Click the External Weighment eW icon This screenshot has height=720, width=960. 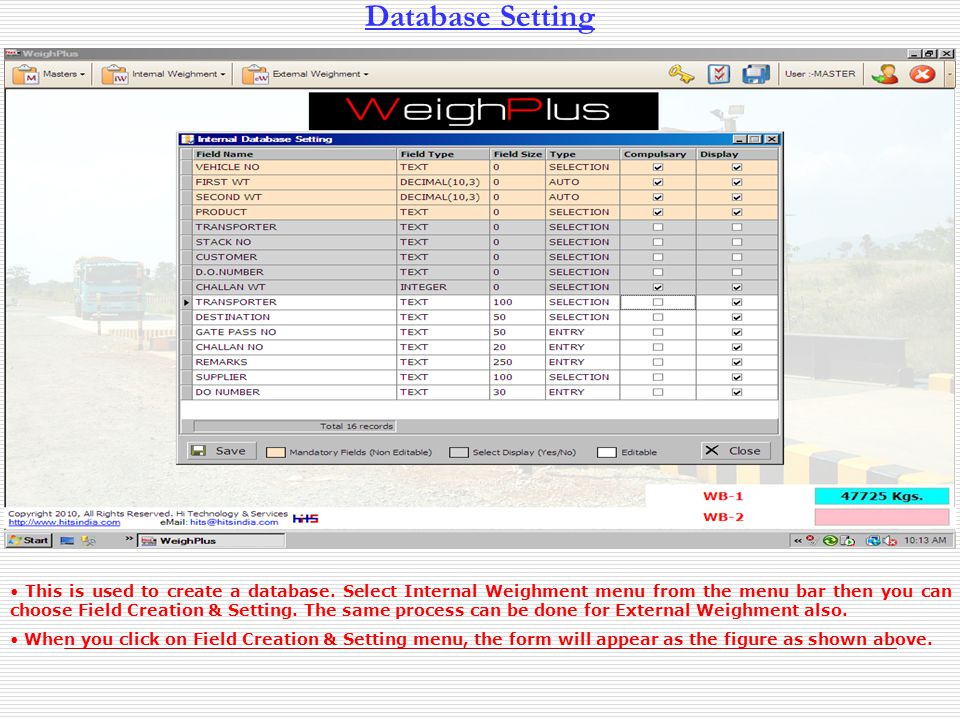pyautogui.click(x=255, y=75)
